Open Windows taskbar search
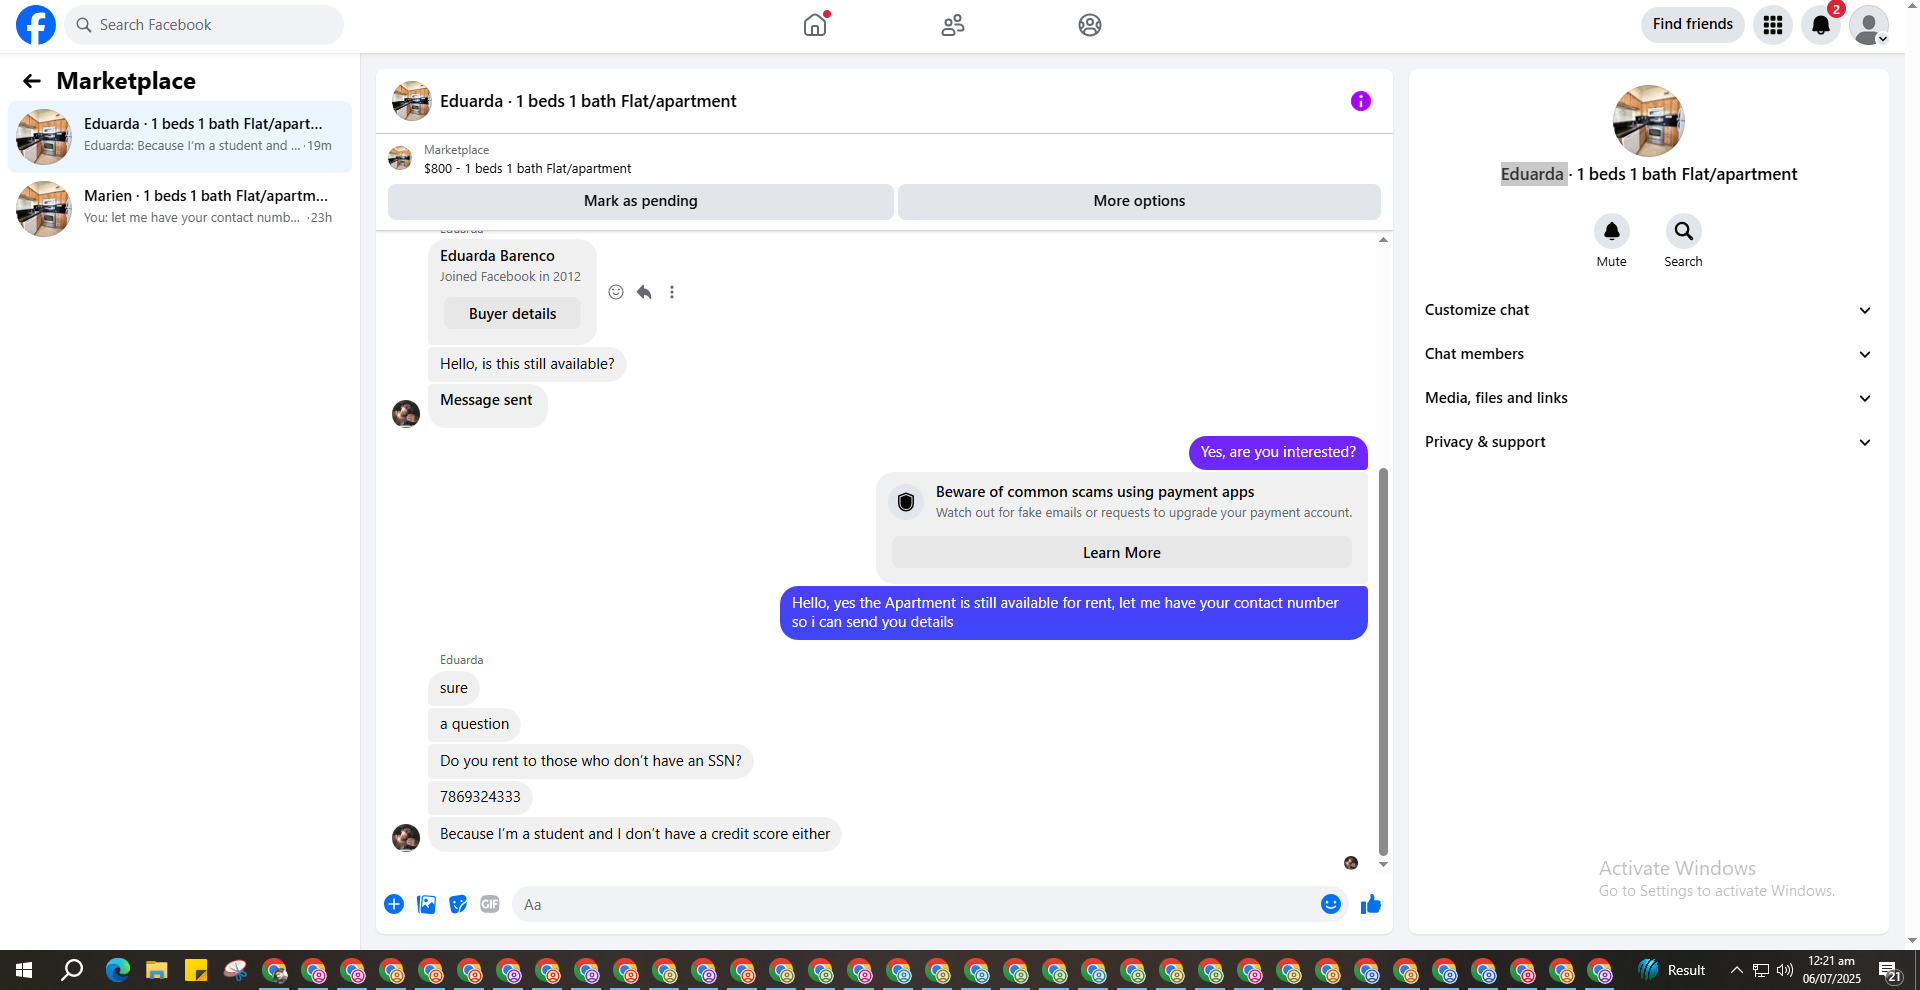The height and width of the screenshot is (990, 1920). pos(72,970)
